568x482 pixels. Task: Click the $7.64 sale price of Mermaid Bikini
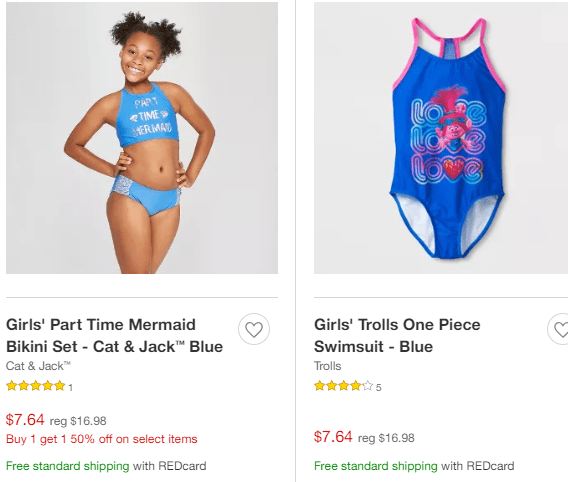(25, 420)
